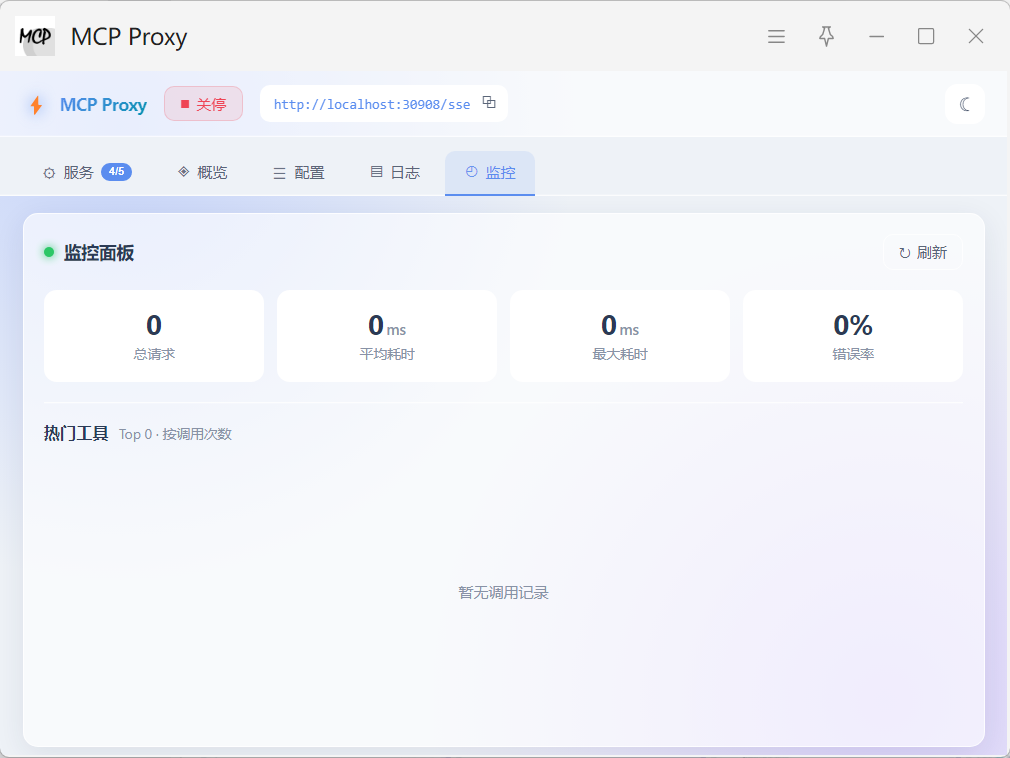
Task: Click the 暂无调用记录 empty message
Action: click(x=504, y=592)
